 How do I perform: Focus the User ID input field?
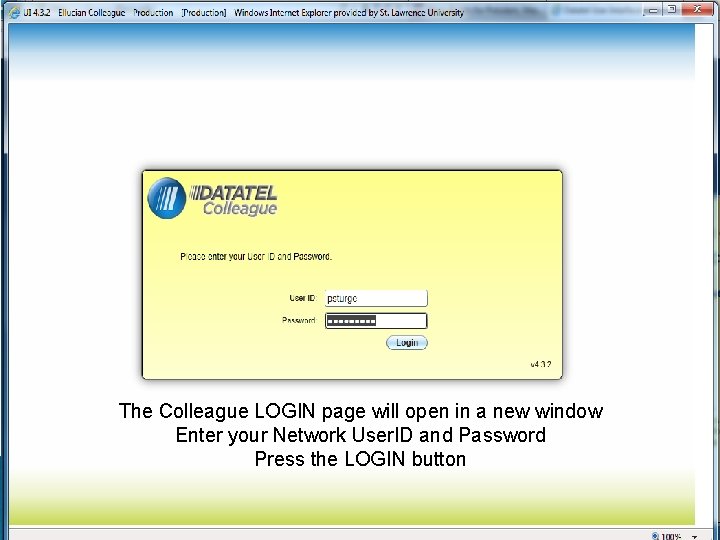[x=376, y=298]
